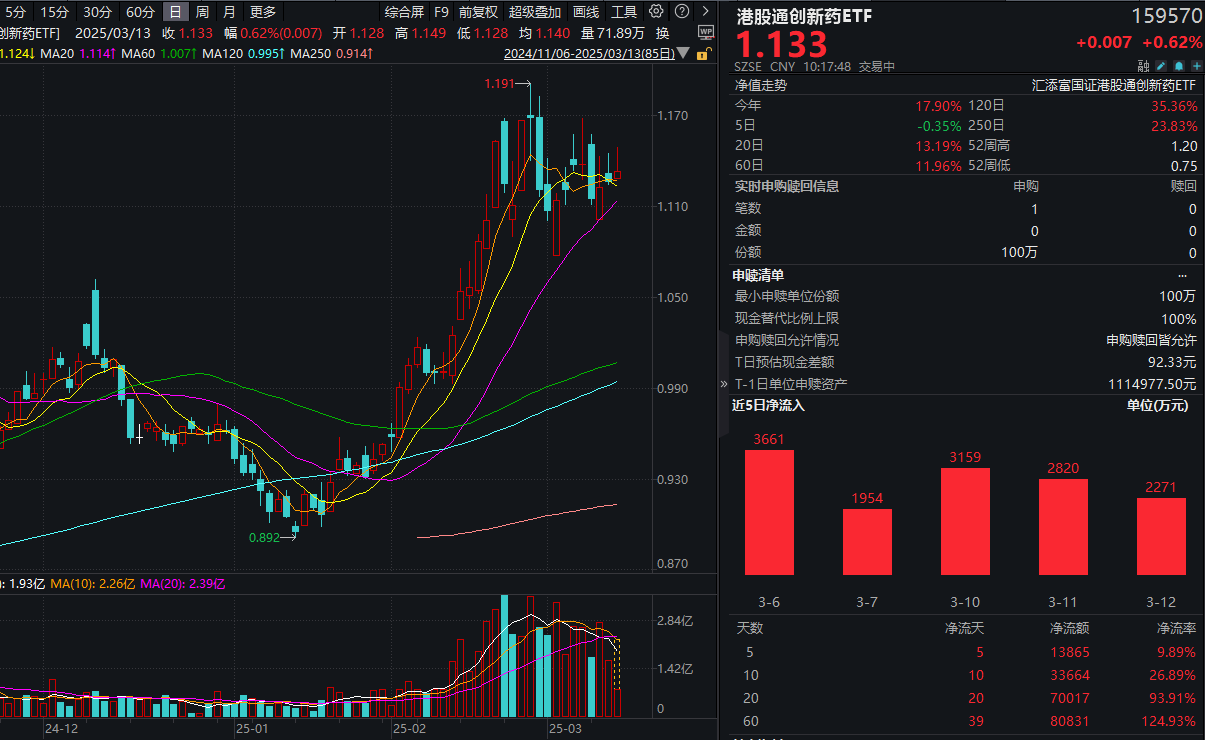Click the 1.191 high price marker
Image resolution: width=1205 pixels, height=740 pixels.
[x=499, y=84]
